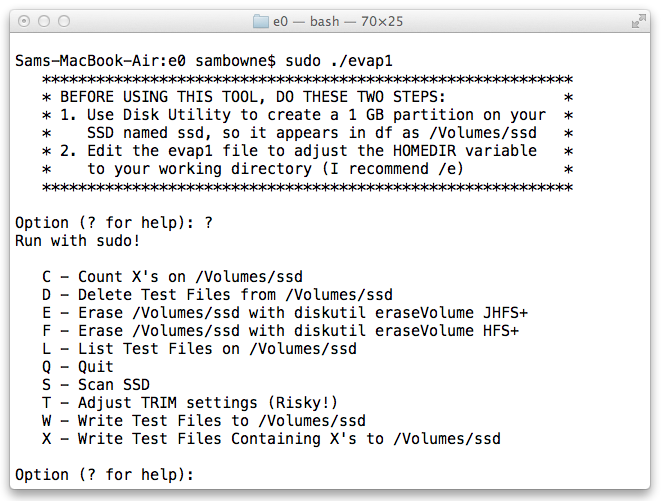Click the "sudo ./evap1" command text
The image size is (663, 501).
[340, 61]
